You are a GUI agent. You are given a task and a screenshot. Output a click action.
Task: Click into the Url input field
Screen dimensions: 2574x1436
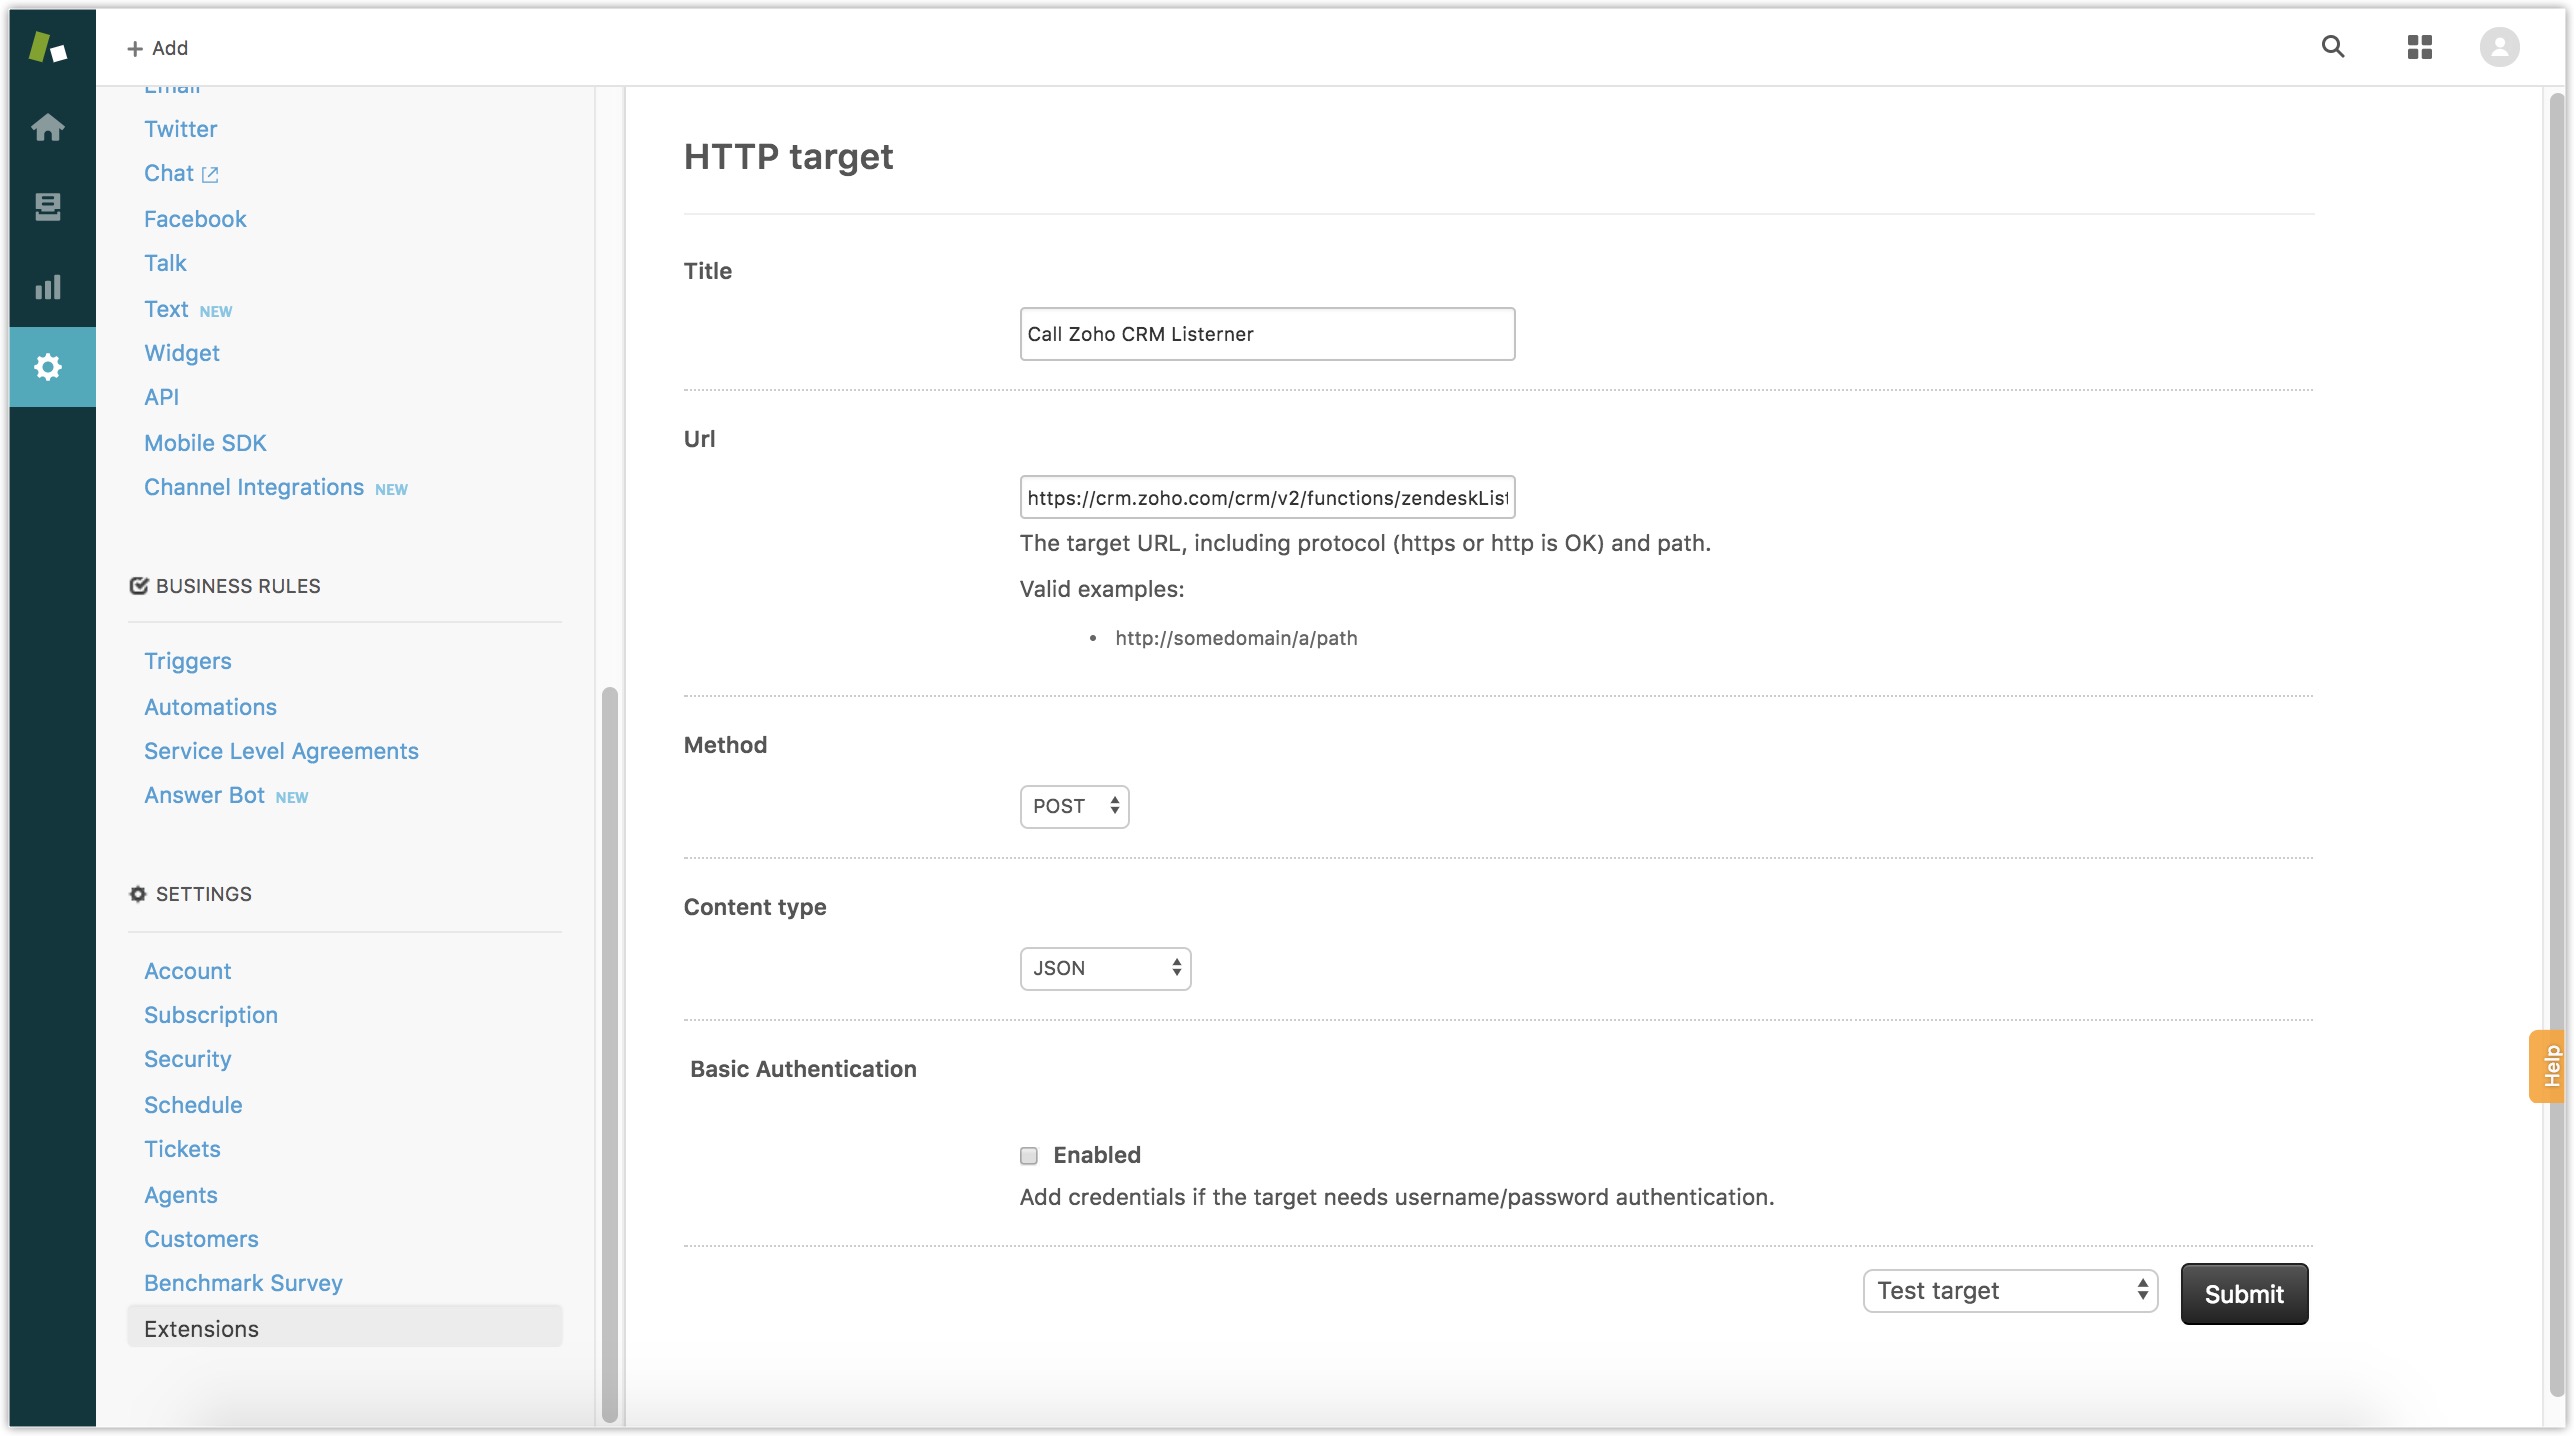(1266, 497)
